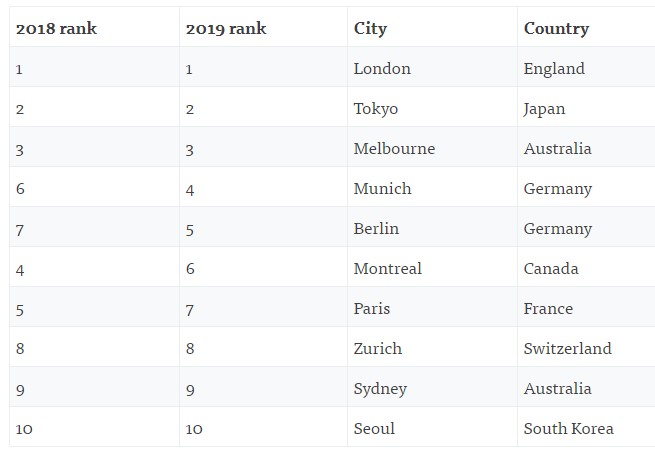Screen dimensions: 655x456
Task: Click the Paris cell
Action: pos(372,309)
